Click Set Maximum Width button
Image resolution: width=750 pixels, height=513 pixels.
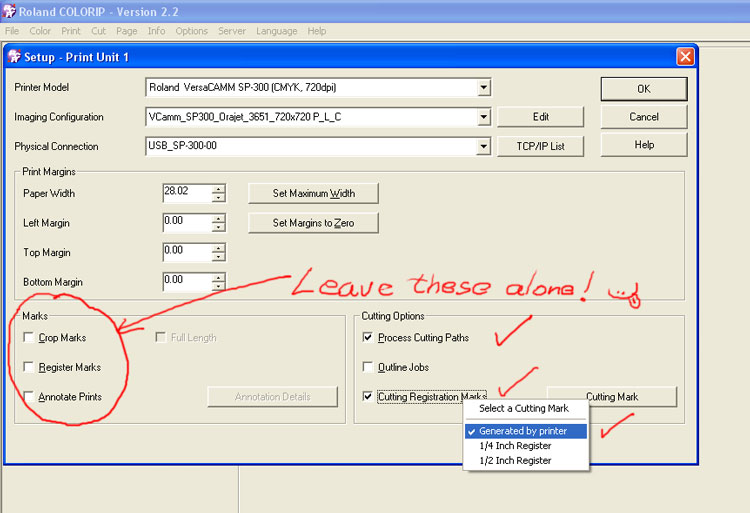[313, 194]
